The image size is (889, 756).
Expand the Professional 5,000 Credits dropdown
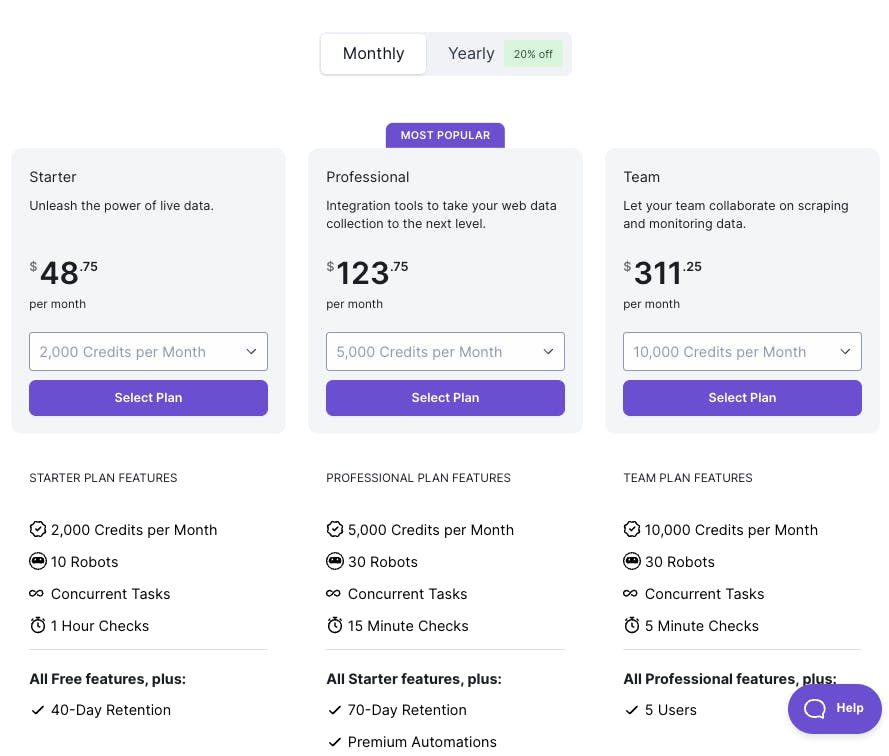445,352
